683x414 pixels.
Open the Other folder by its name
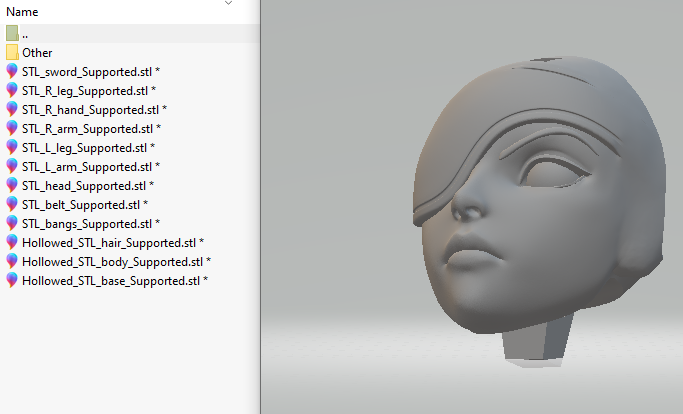[37, 52]
